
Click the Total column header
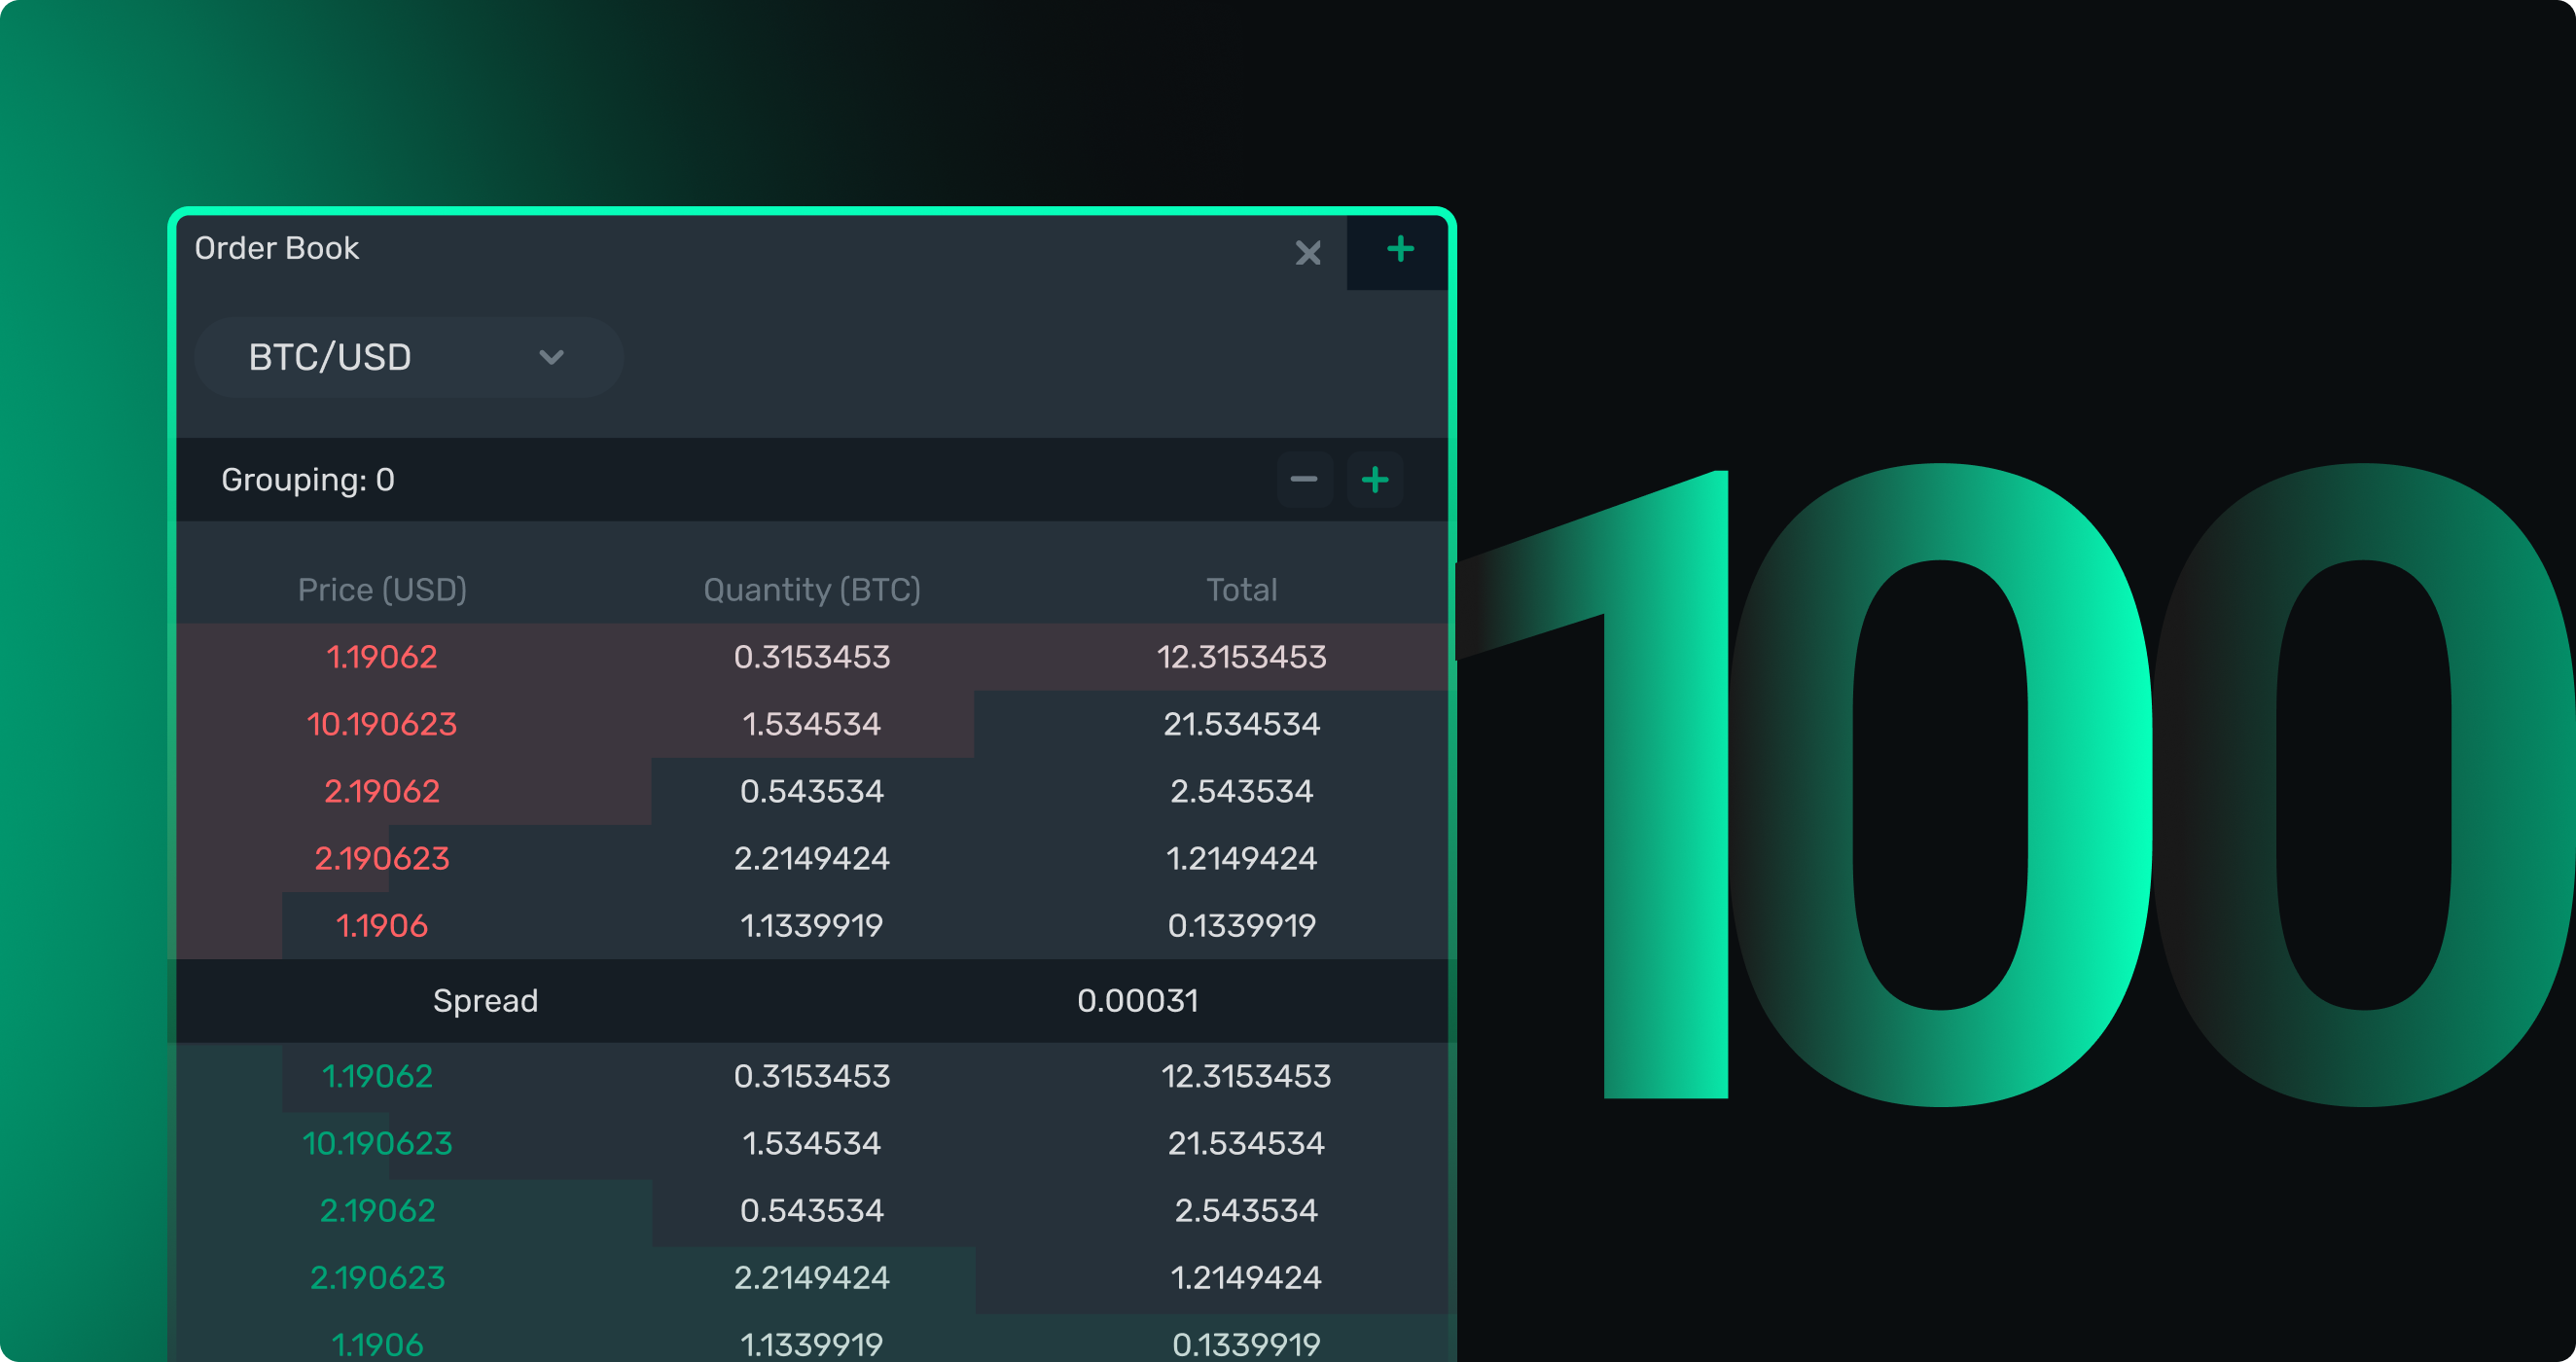pyautogui.click(x=1241, y=589)
